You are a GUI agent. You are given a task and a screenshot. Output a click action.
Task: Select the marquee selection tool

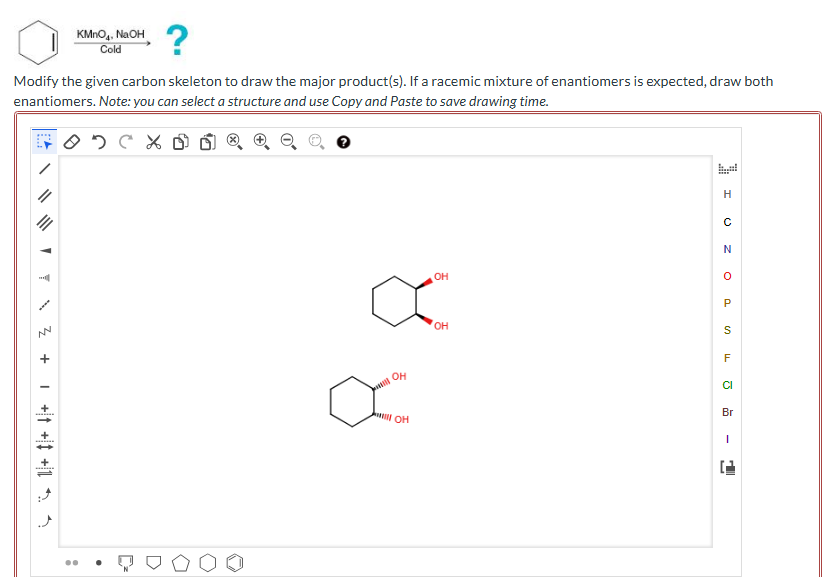(x=42, y=141)
